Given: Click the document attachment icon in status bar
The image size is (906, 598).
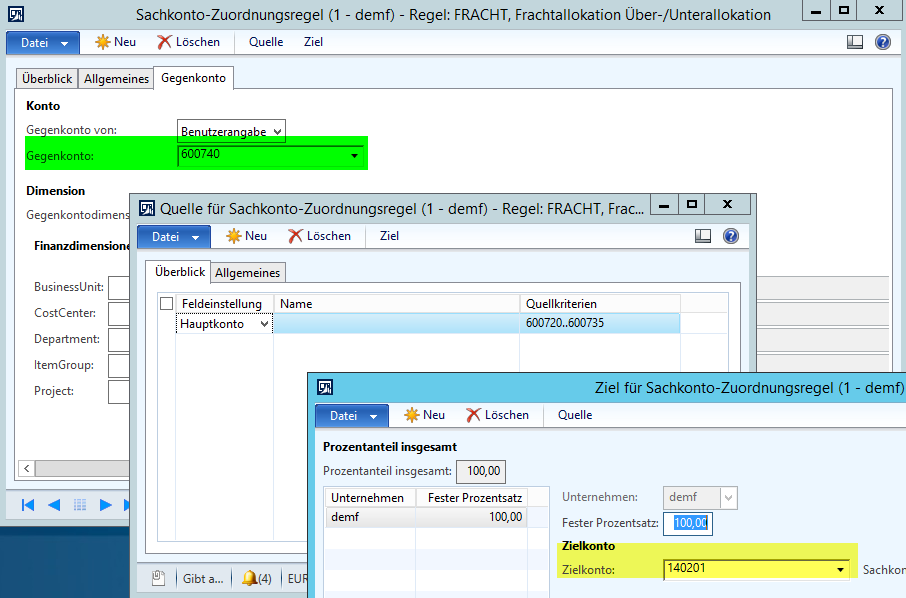Looking at the screenshot, I should tap(158, 578).
